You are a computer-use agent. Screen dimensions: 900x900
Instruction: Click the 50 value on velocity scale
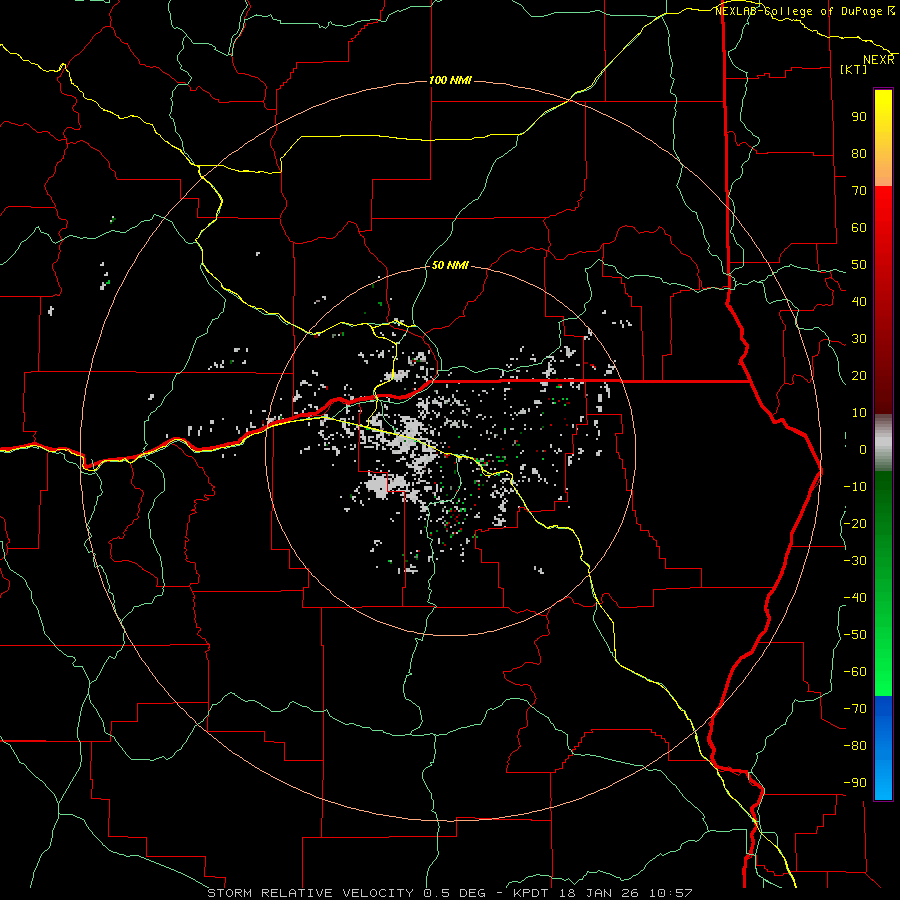859,265
